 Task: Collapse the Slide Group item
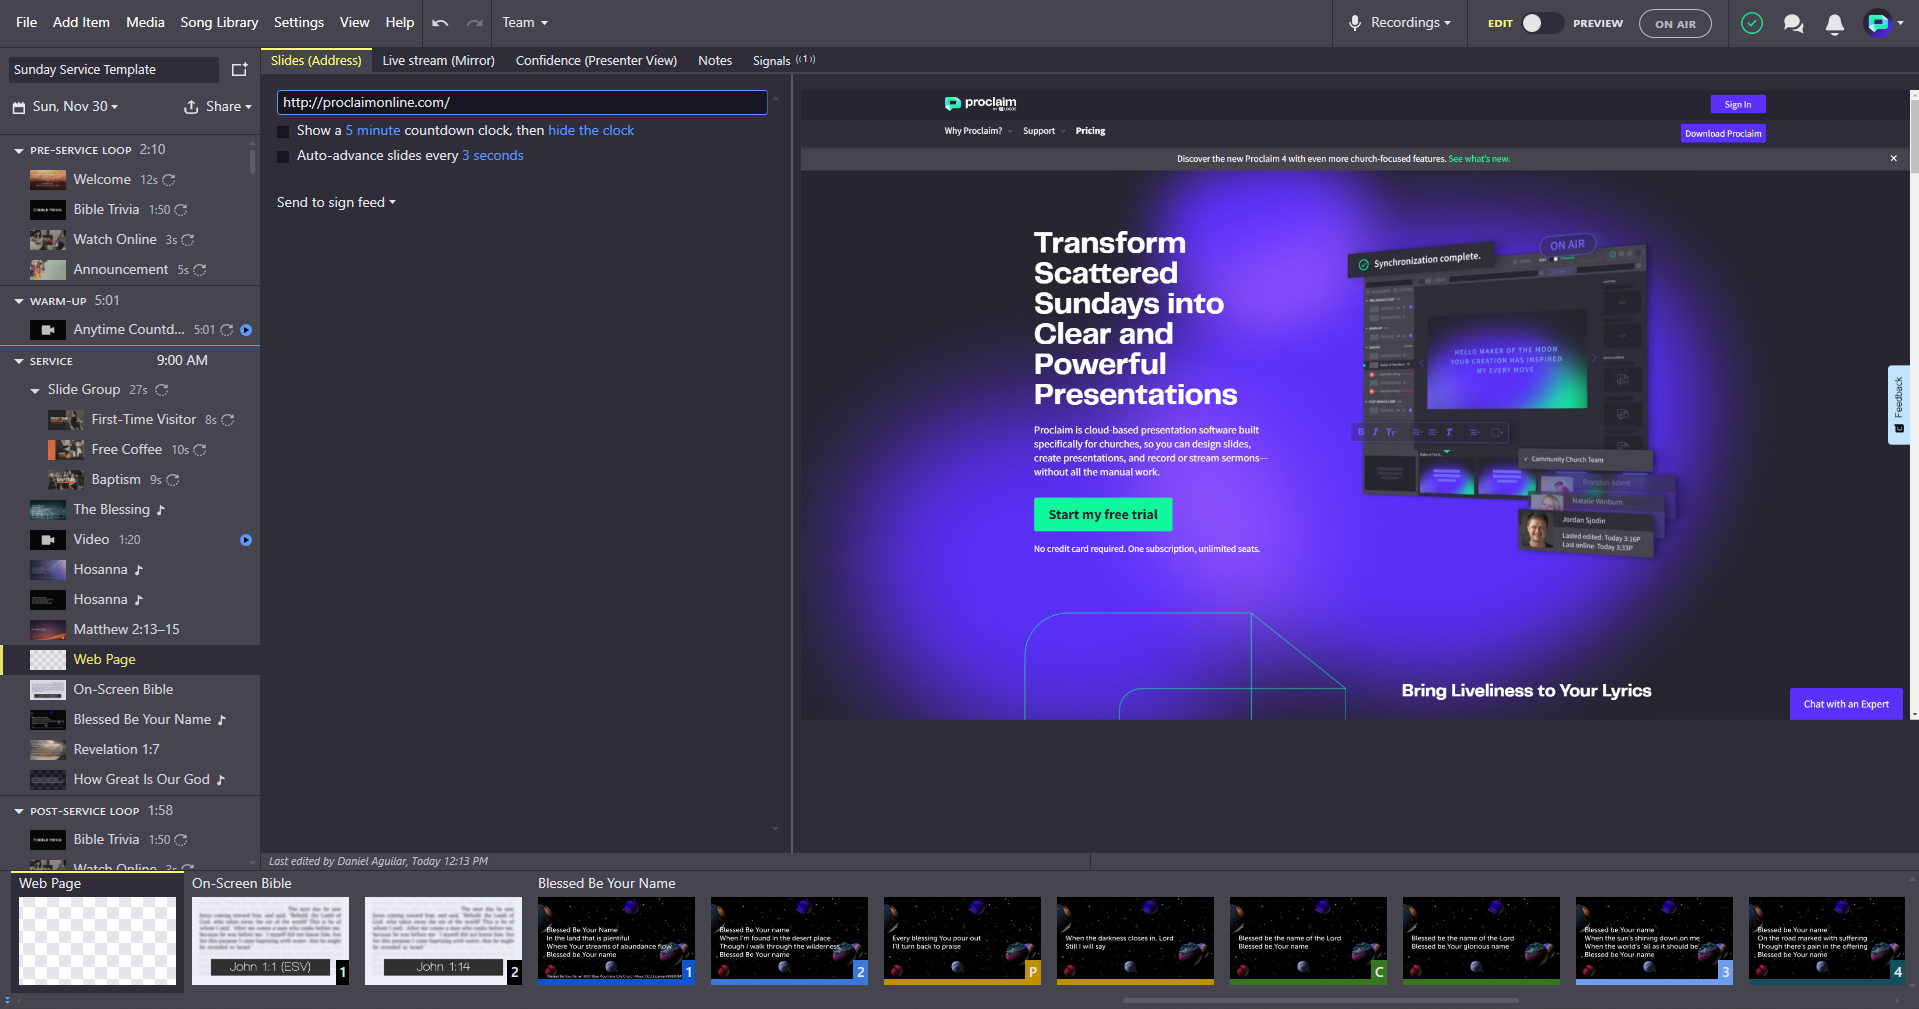click(36, 391)
